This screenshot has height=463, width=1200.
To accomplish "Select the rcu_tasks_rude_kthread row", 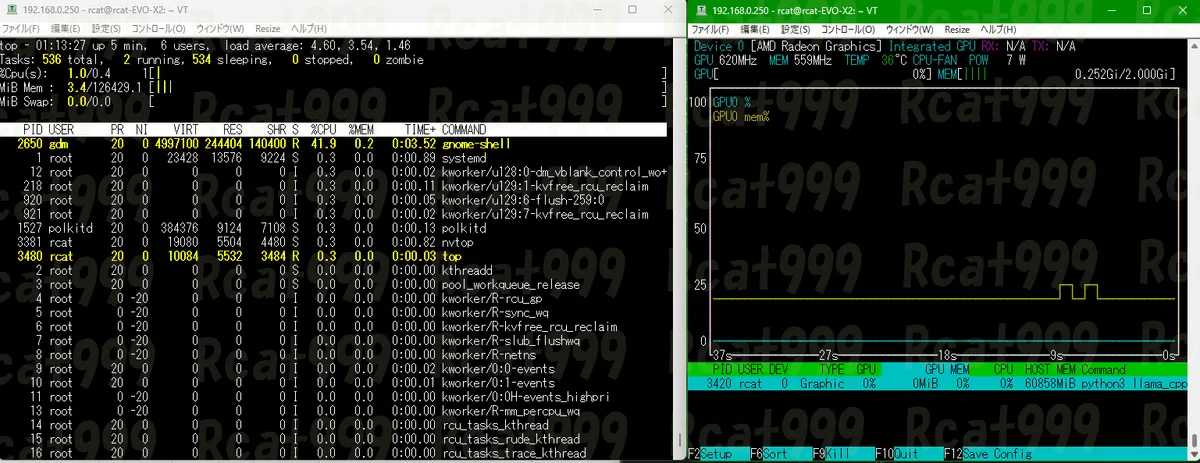I will coord(333,438).
